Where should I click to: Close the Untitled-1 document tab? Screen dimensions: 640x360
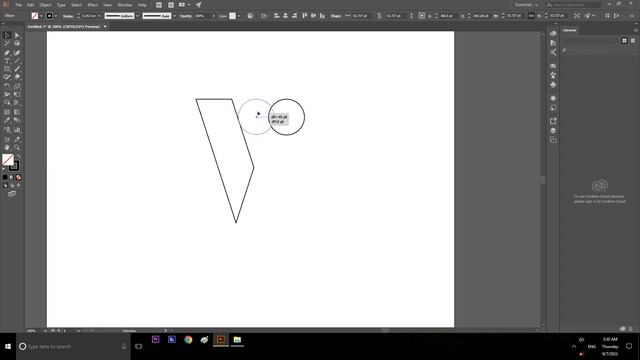(x=105, y=27)
